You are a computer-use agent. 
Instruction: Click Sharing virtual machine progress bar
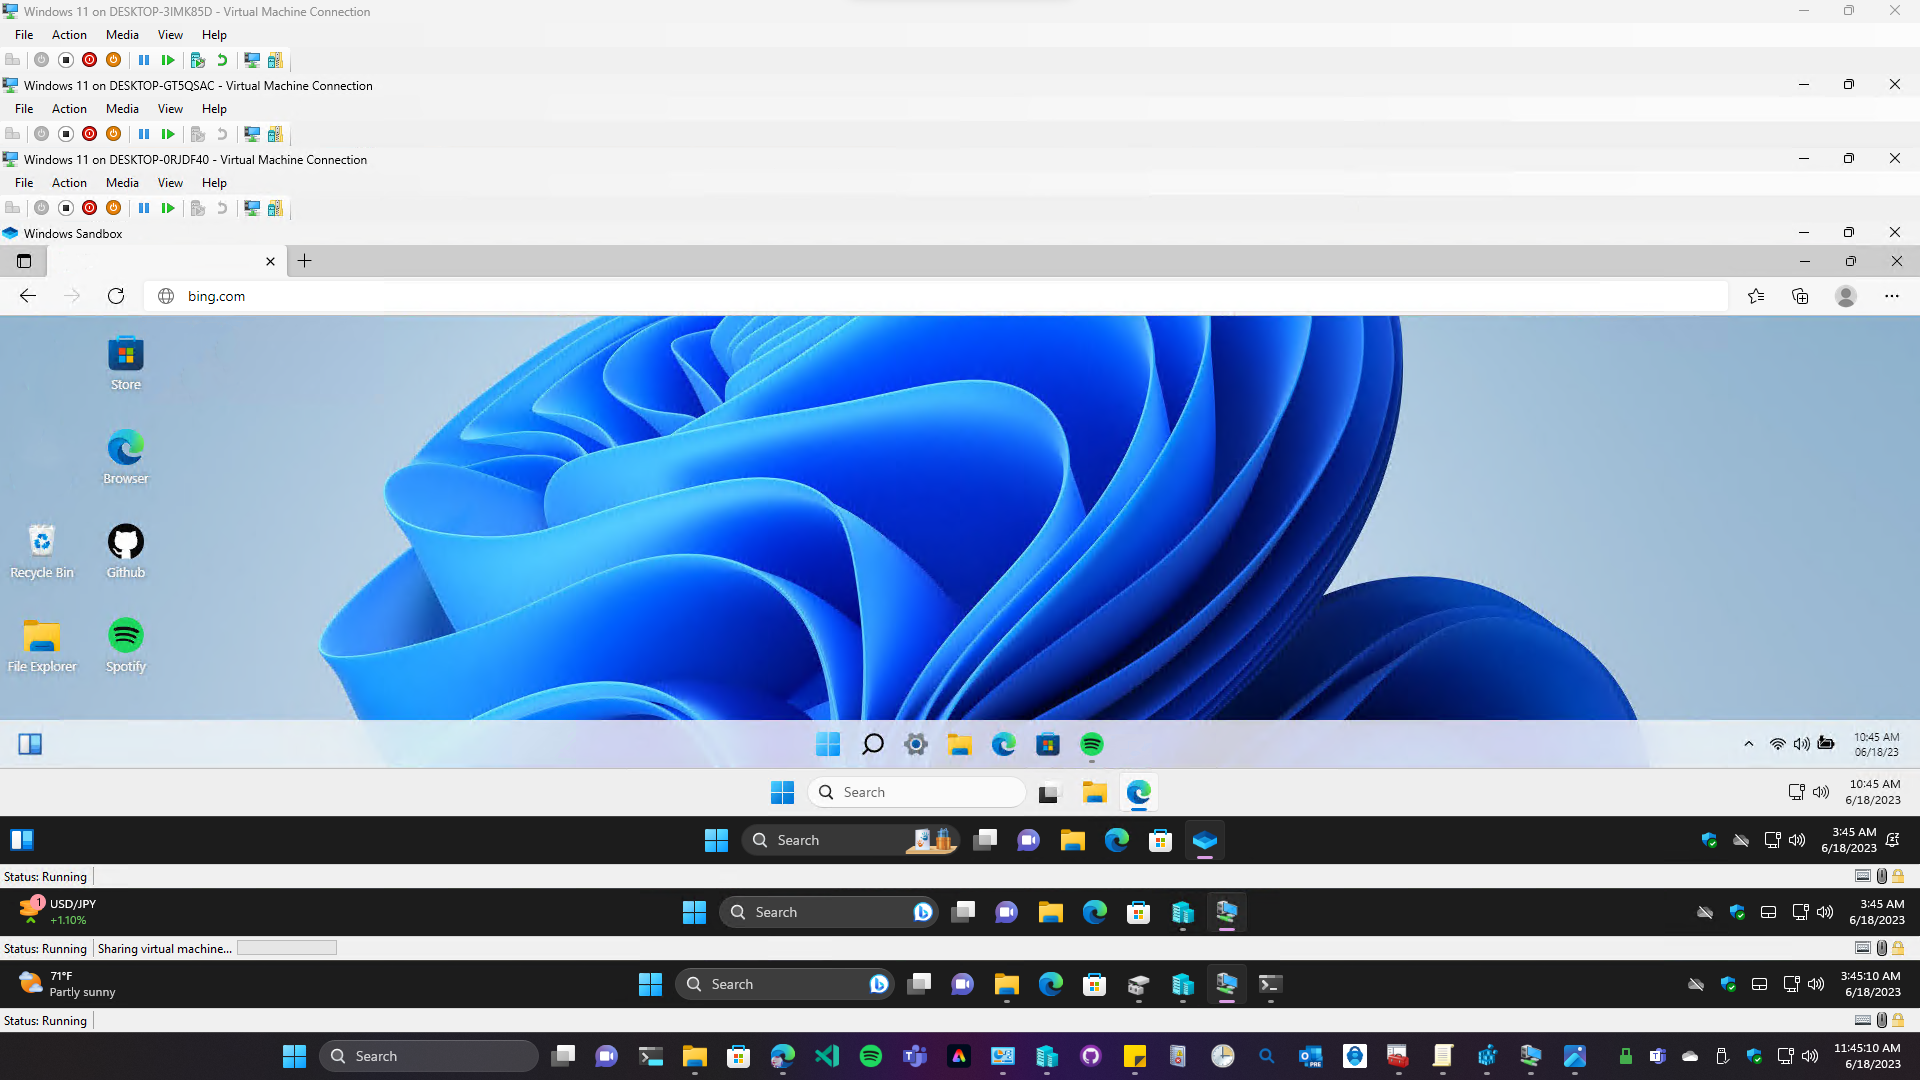(287, 948)
